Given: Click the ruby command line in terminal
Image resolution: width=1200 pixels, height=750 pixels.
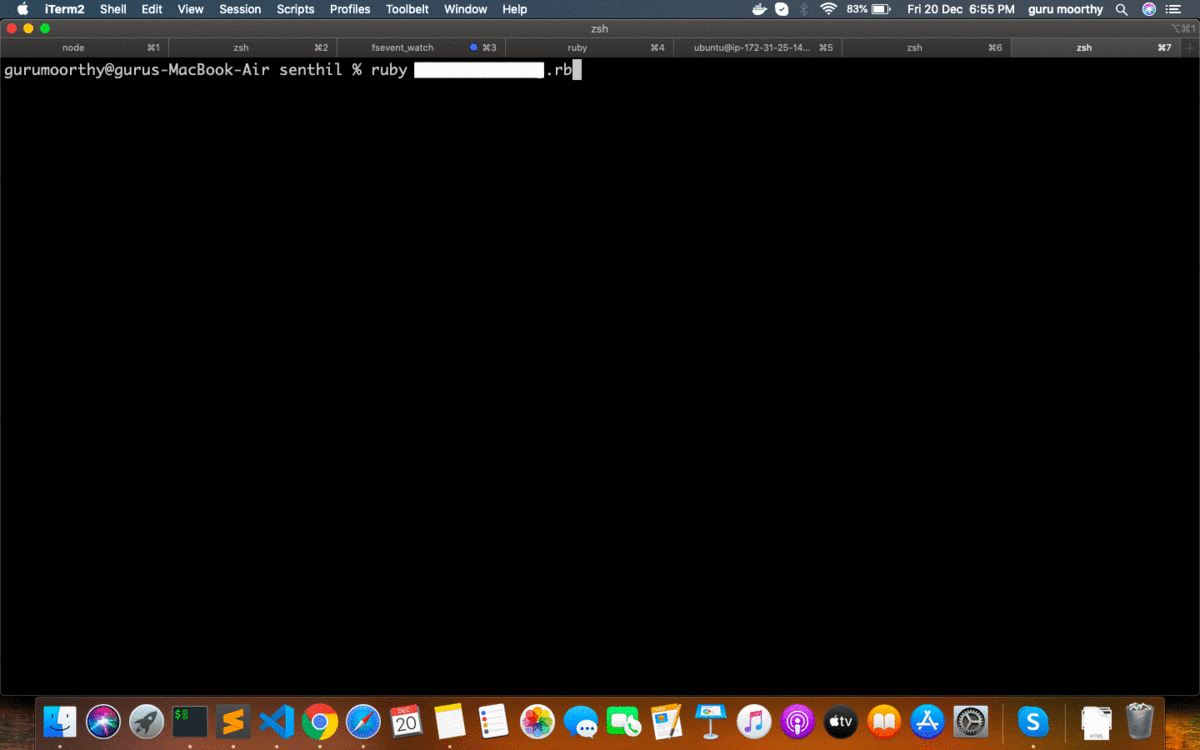Looking at the screenshot, I should pyautogui.click(x=291, y=70).
